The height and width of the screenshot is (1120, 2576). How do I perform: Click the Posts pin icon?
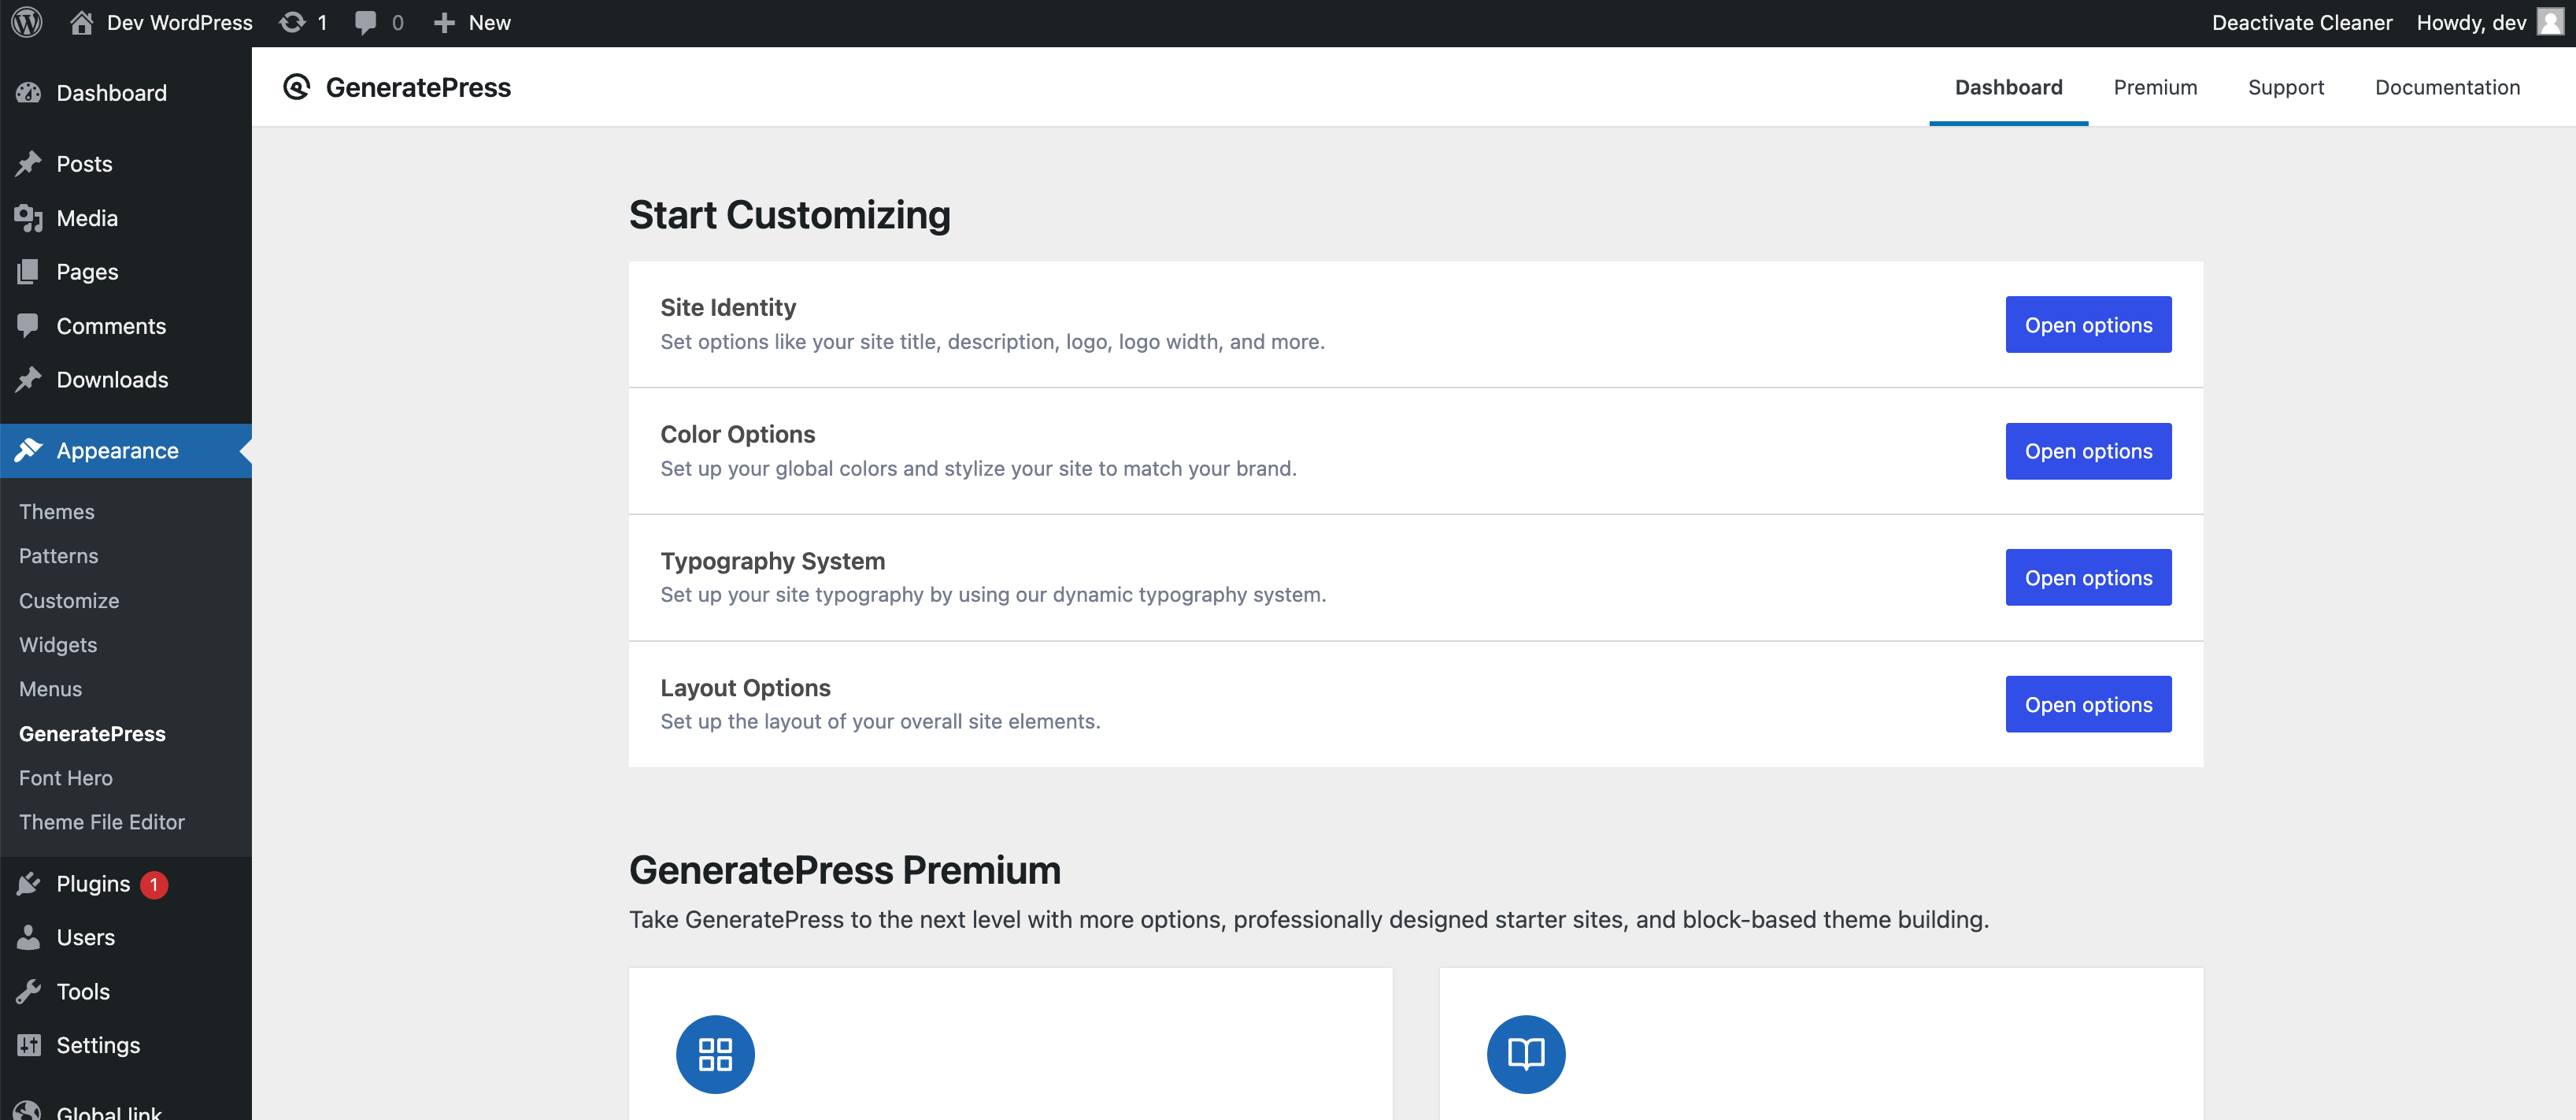(29, 163)
